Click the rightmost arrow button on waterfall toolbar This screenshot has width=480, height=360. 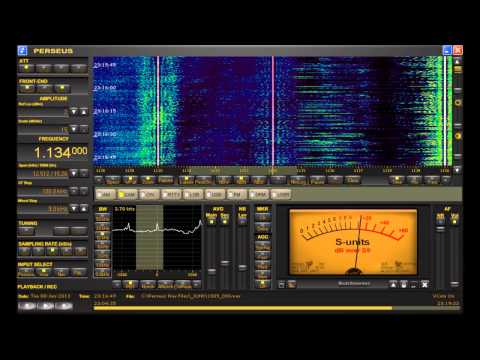(x=446, y=180)
